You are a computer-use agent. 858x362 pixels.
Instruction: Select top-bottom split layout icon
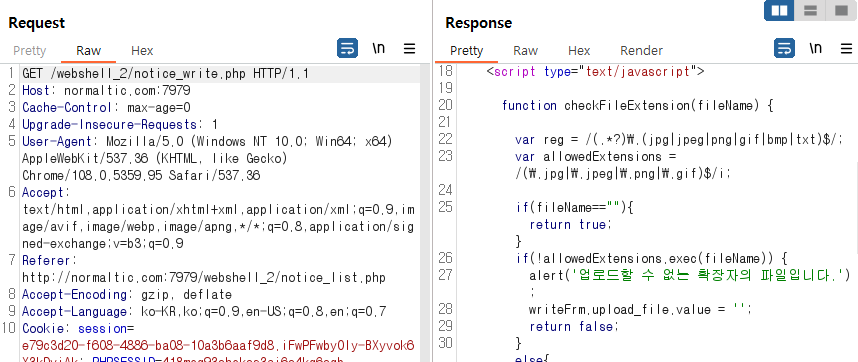point(810,11)
